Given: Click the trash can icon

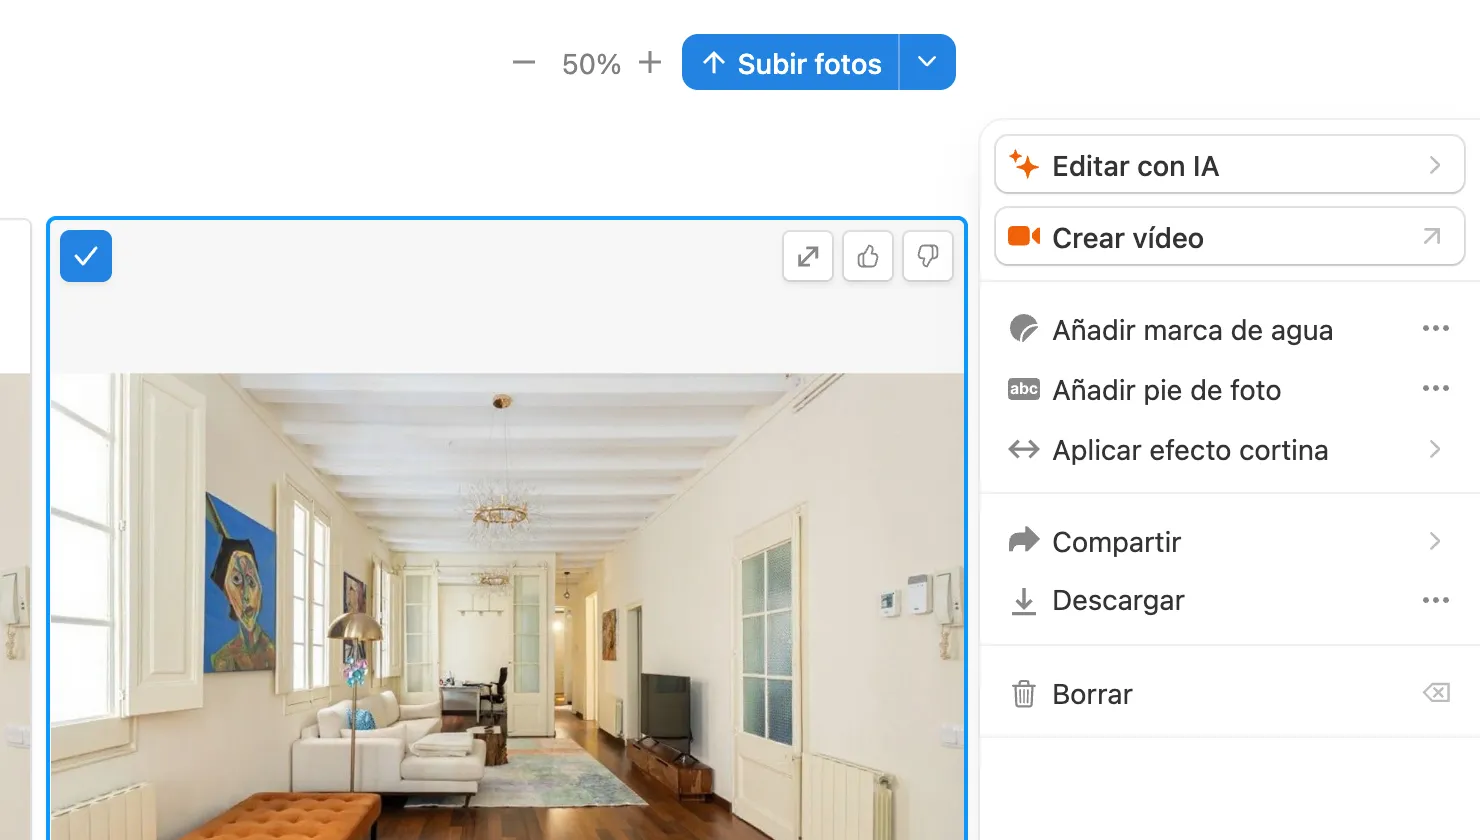Looking at the screenshot, I should pos(1024,693).
